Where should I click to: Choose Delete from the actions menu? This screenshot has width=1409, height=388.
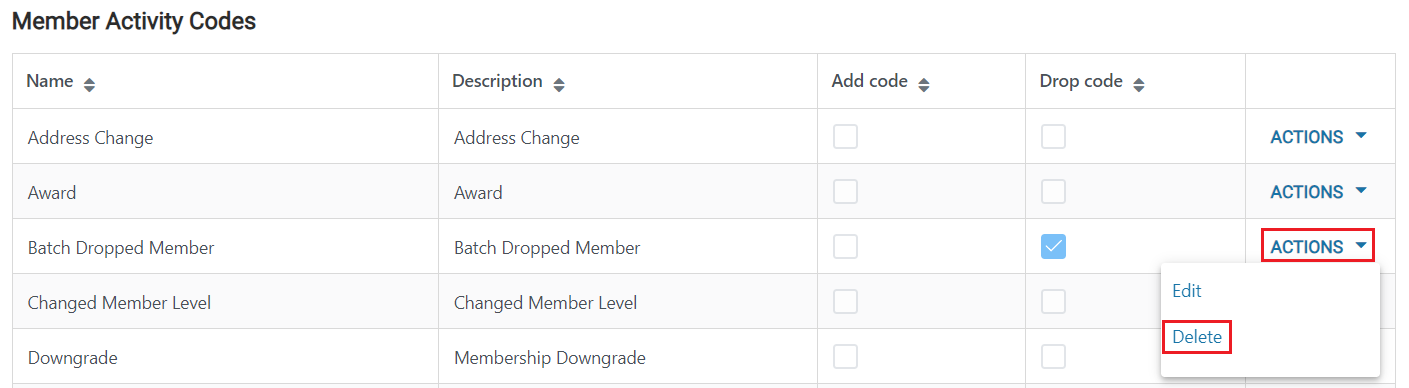click(x=1197, y=337)
